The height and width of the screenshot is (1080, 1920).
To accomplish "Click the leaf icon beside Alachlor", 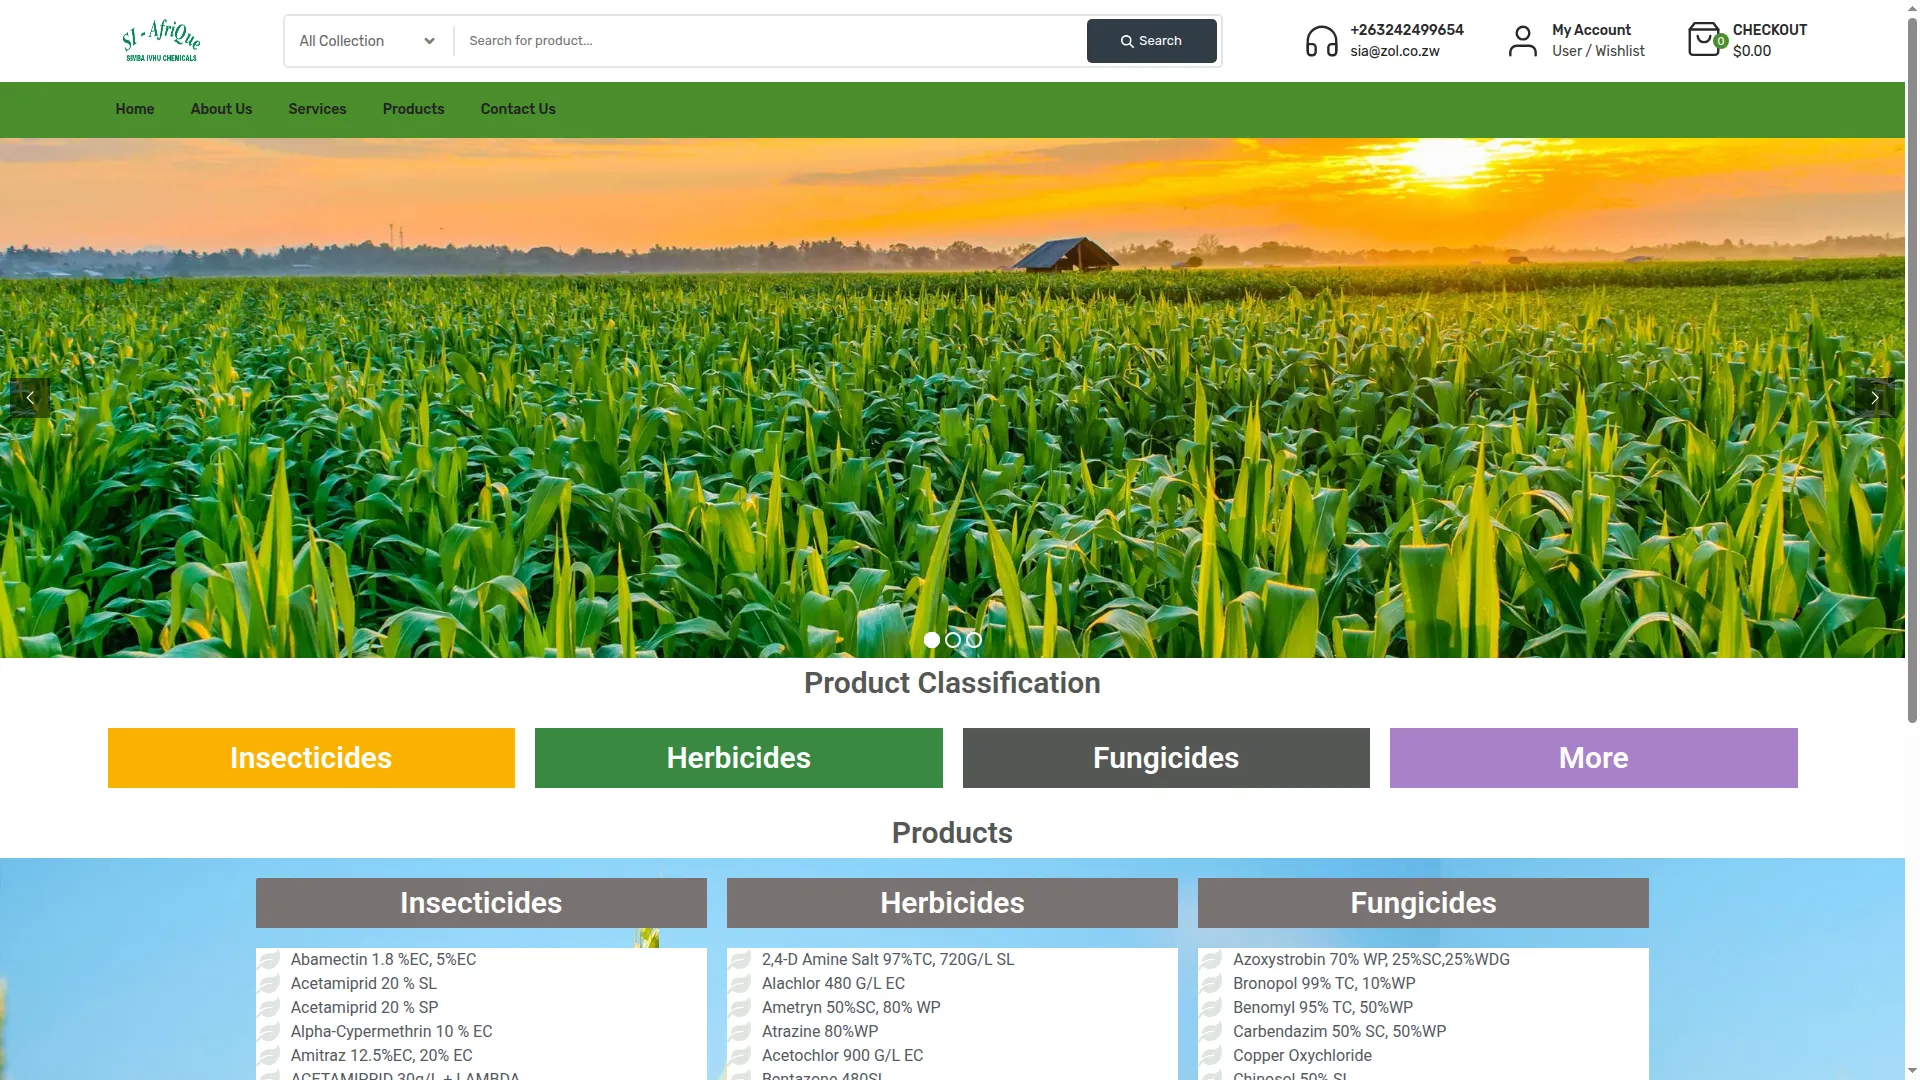I will (740, 984).
